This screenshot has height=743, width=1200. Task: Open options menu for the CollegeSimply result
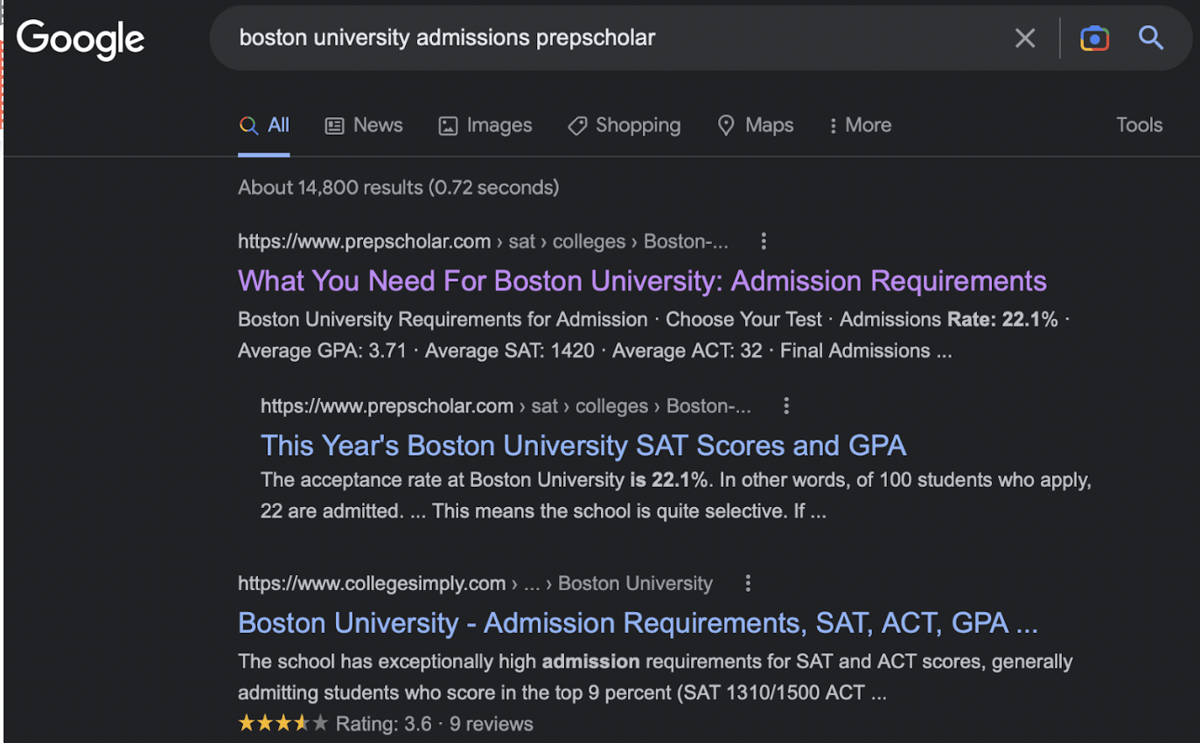click(x=748, y=582)
